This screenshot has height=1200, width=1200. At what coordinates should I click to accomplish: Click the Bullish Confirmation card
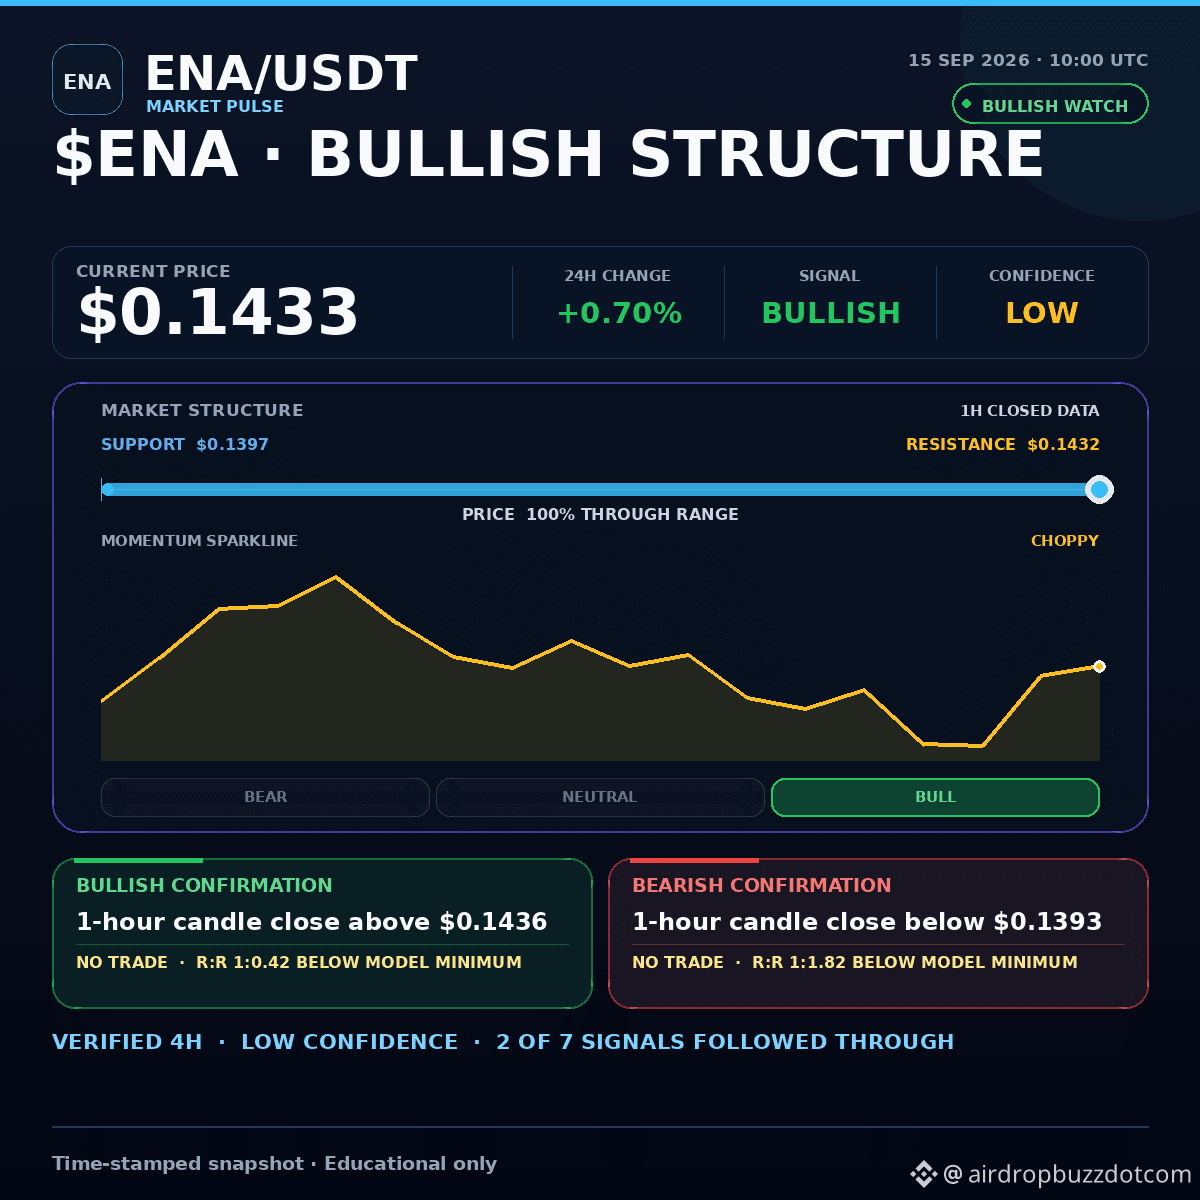pos(322,933)
